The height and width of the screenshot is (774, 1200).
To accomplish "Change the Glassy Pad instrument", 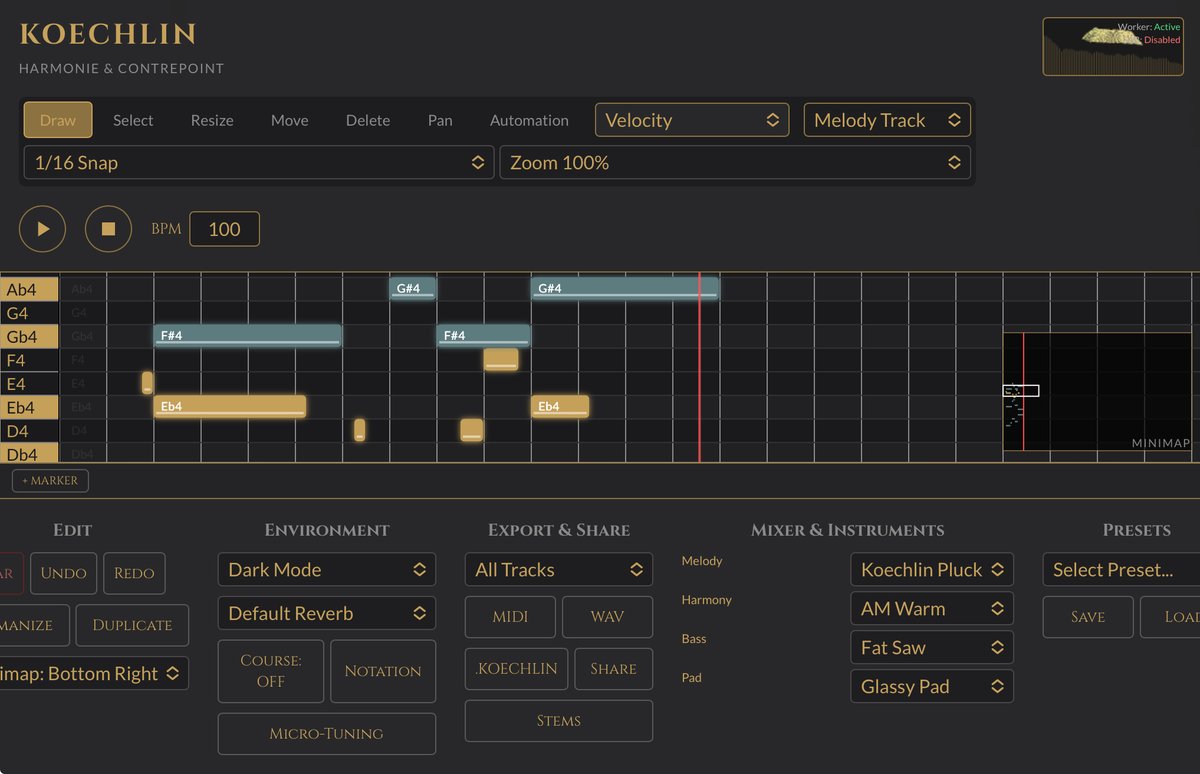I will coord(932,687).
